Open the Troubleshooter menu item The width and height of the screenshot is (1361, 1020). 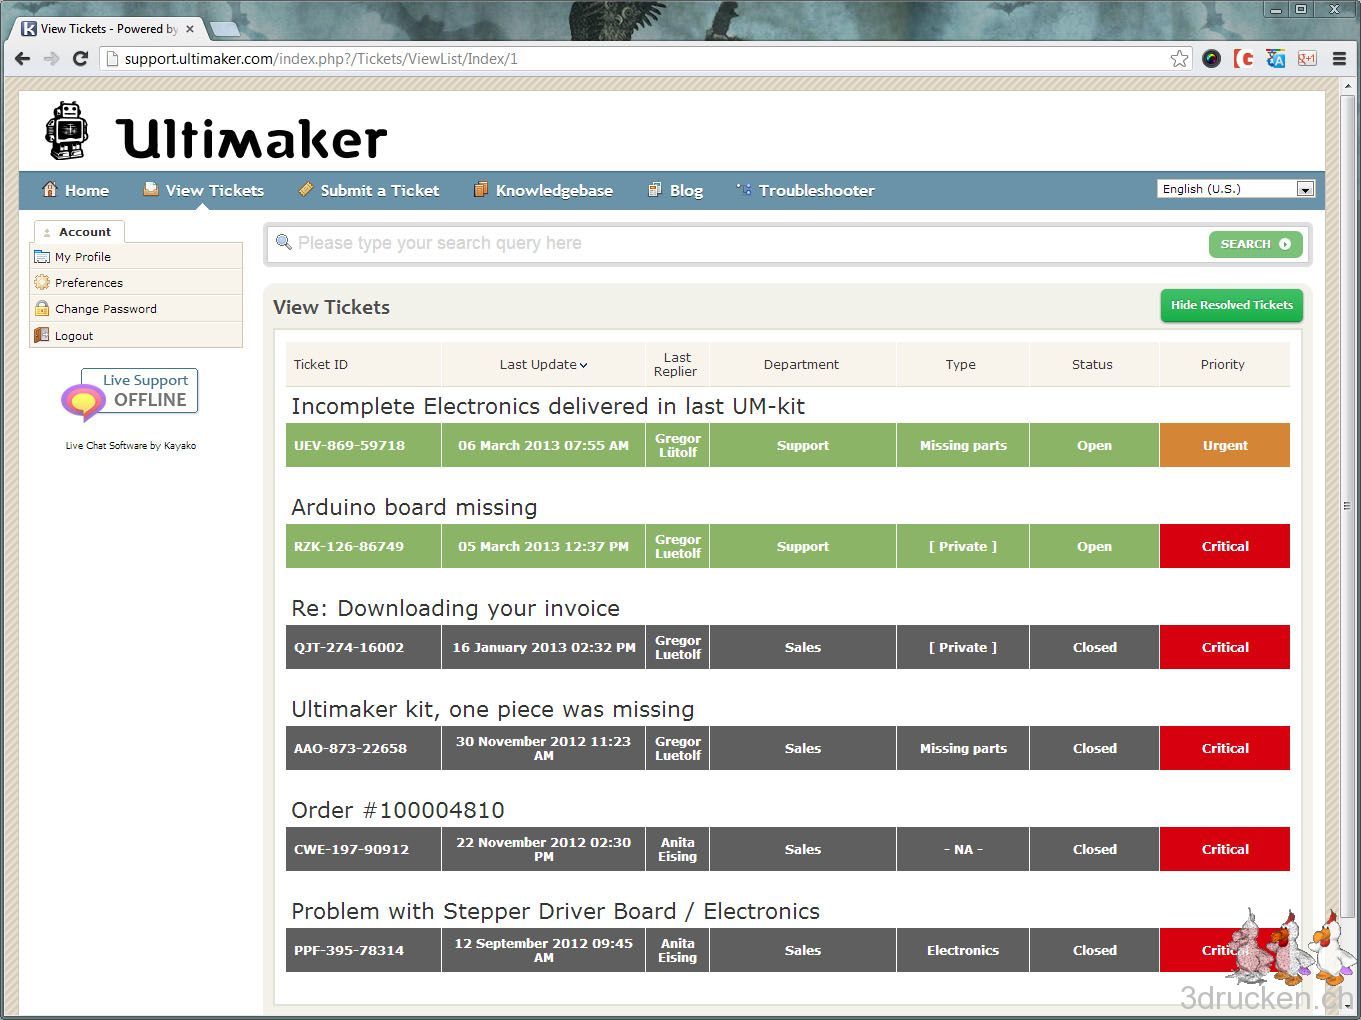(x=805, y=190)
